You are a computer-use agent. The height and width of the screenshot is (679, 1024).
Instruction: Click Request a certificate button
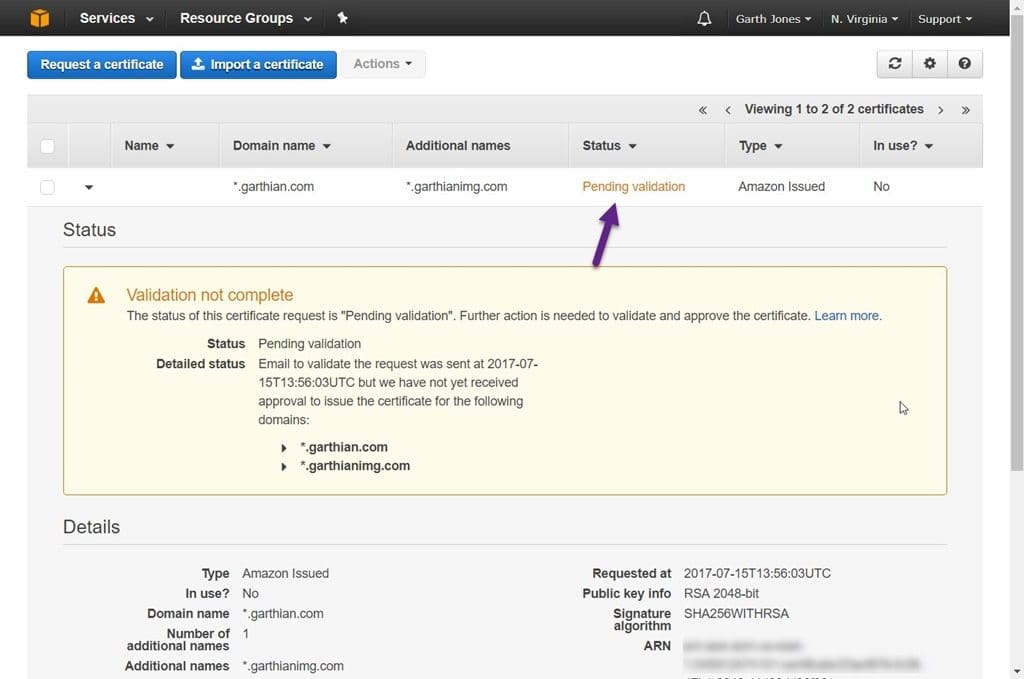[102, 65]
